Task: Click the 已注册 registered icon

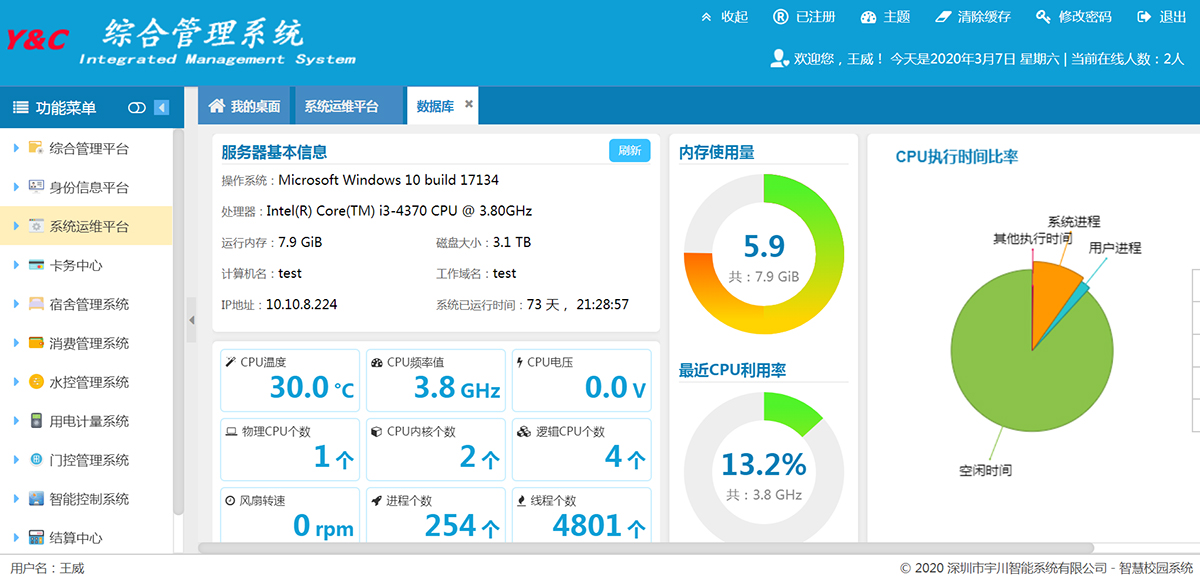Action: 781,17
